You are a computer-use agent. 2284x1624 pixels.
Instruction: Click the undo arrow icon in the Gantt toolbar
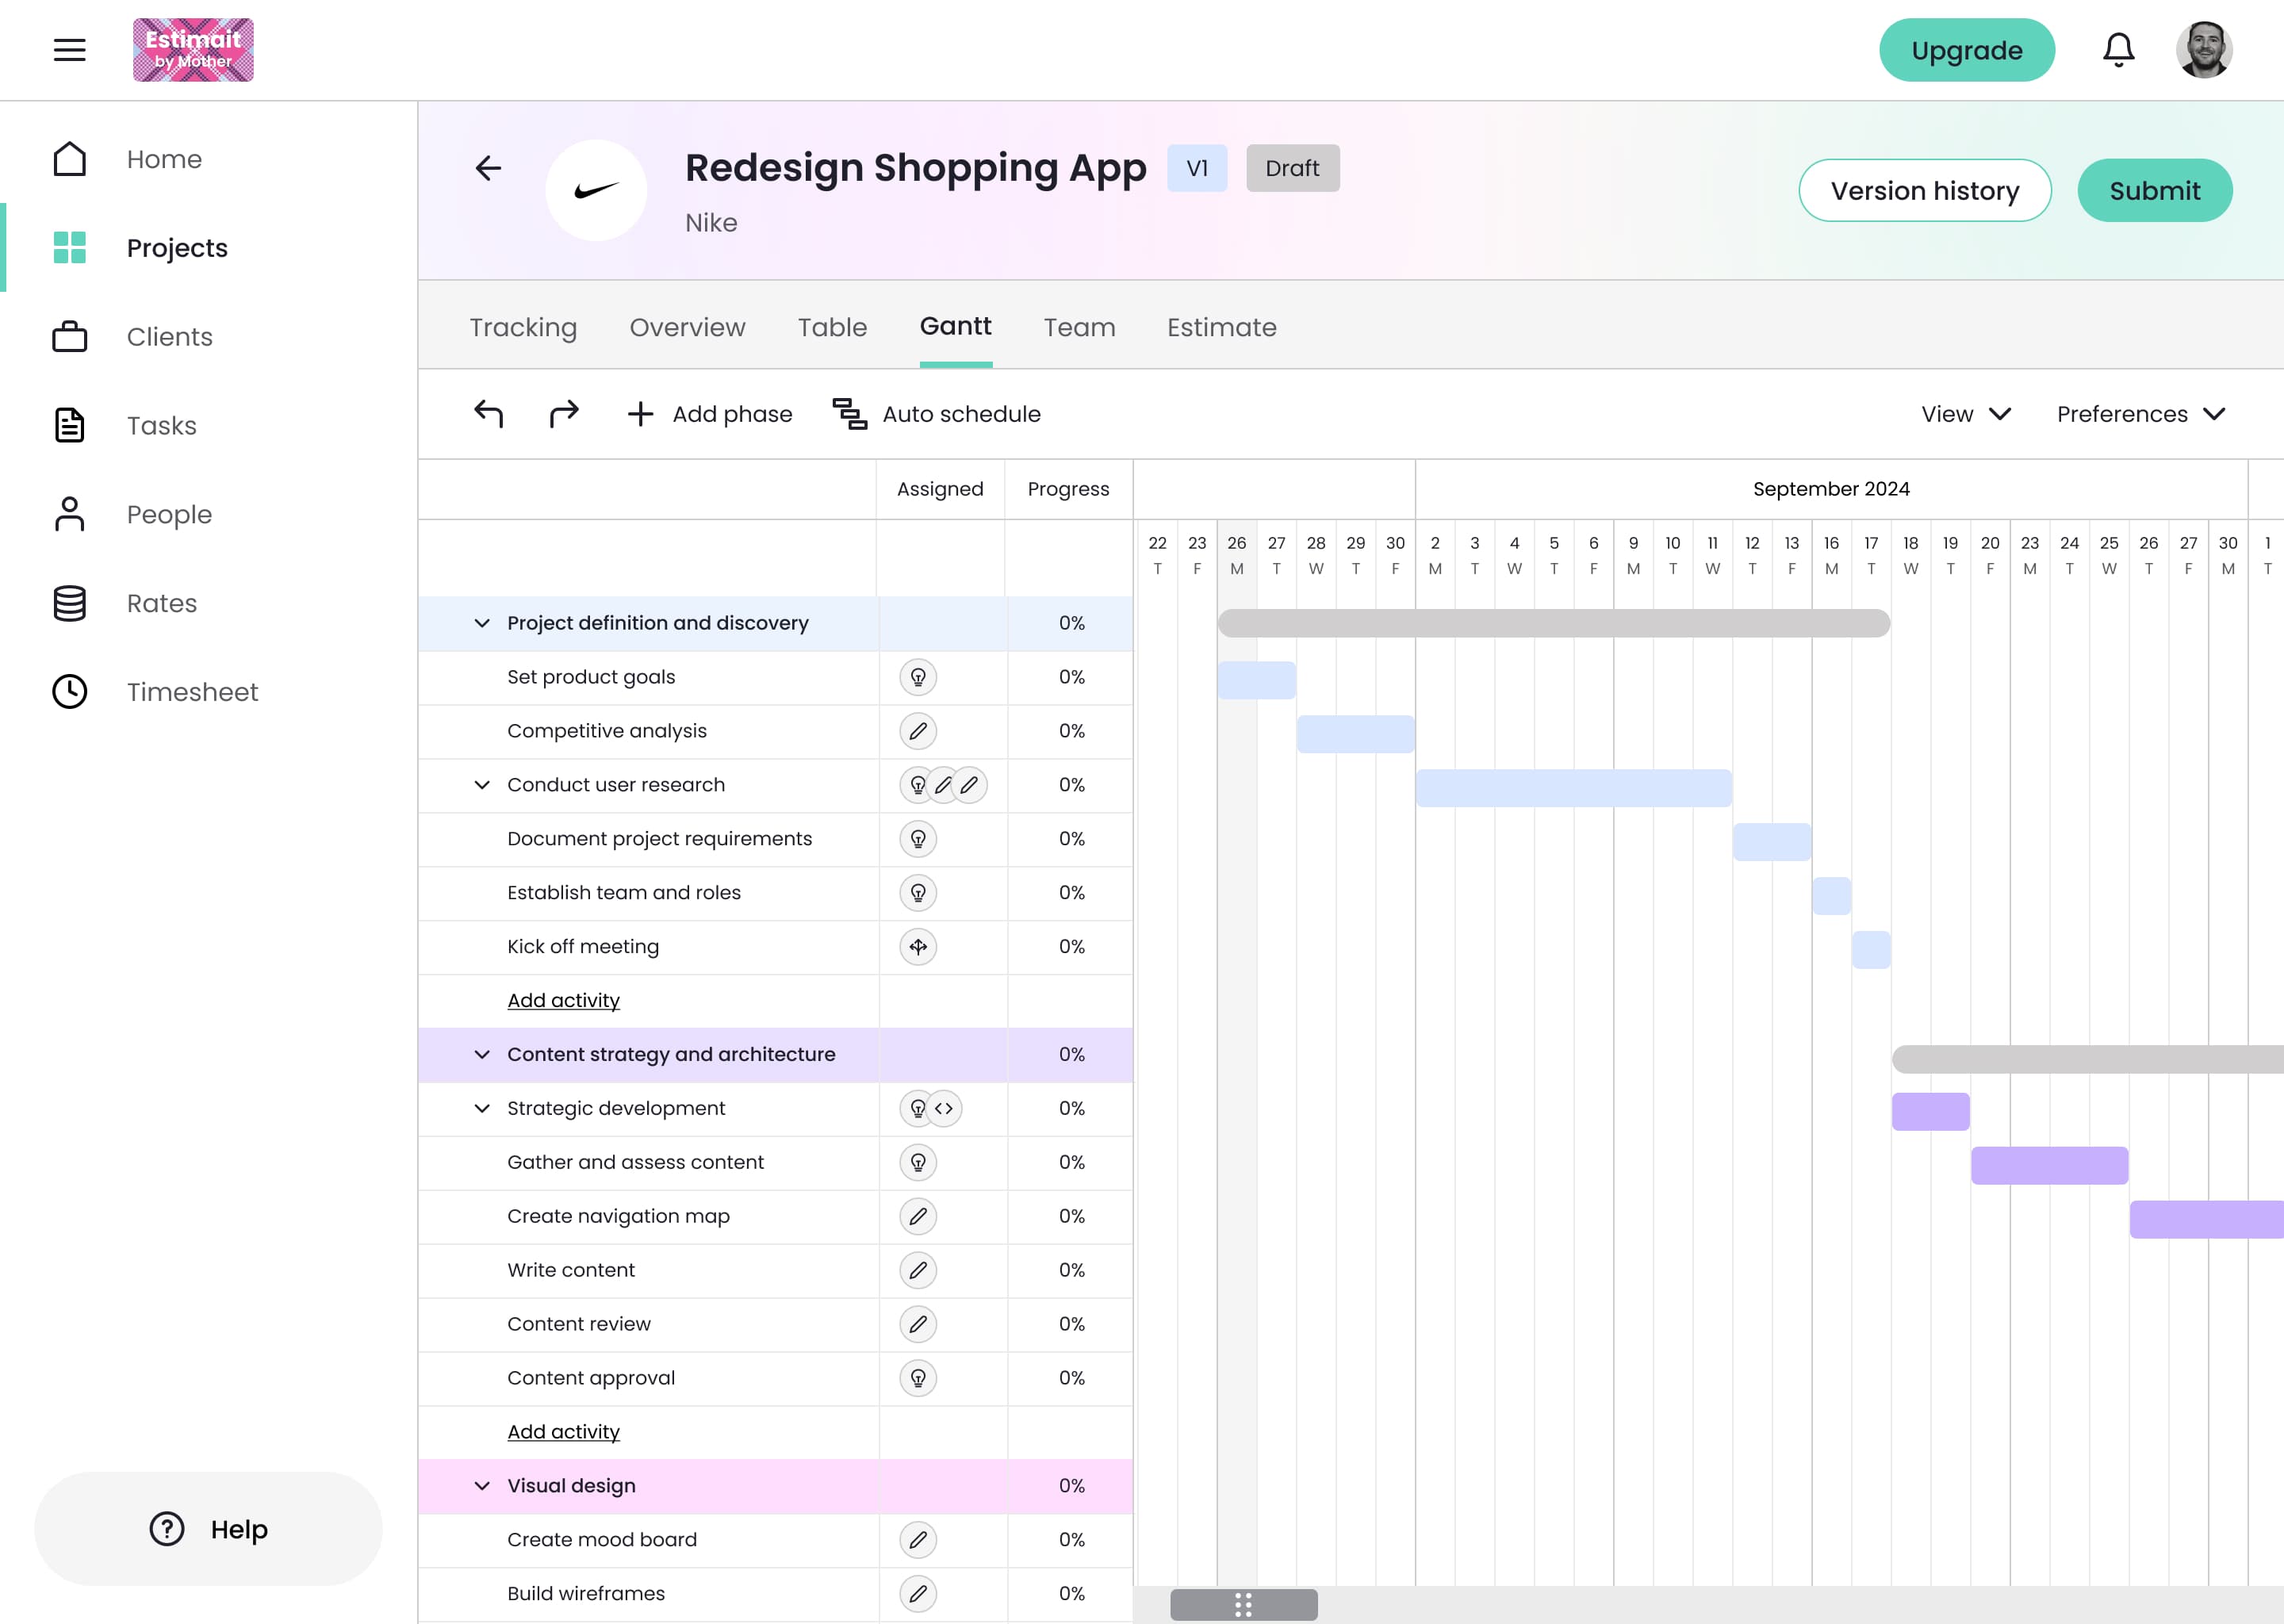coord(488,413)
